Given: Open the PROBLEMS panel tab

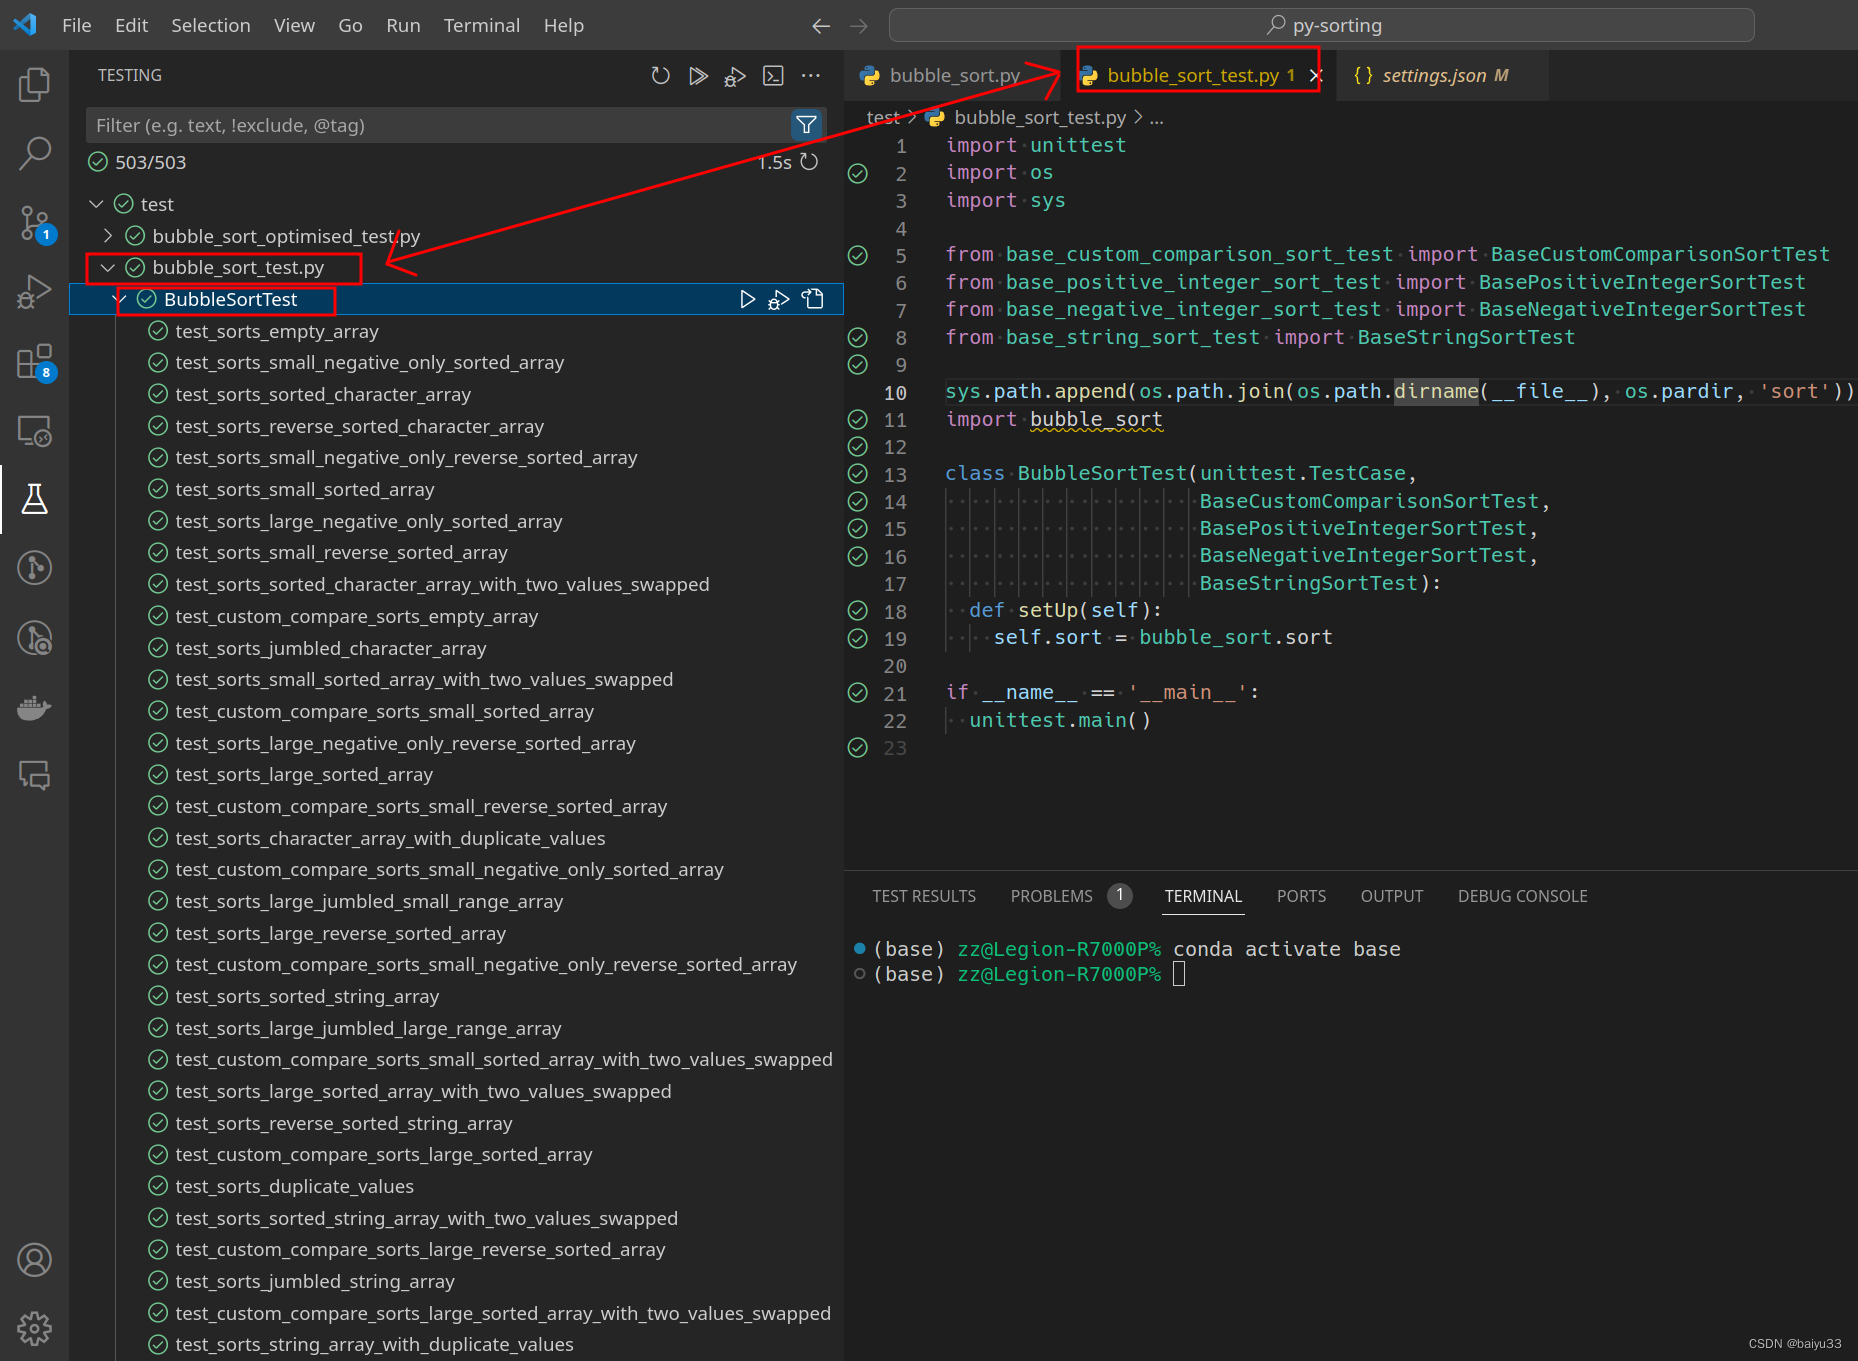Looking at the screenshot, I should [x=1052, y=896].
